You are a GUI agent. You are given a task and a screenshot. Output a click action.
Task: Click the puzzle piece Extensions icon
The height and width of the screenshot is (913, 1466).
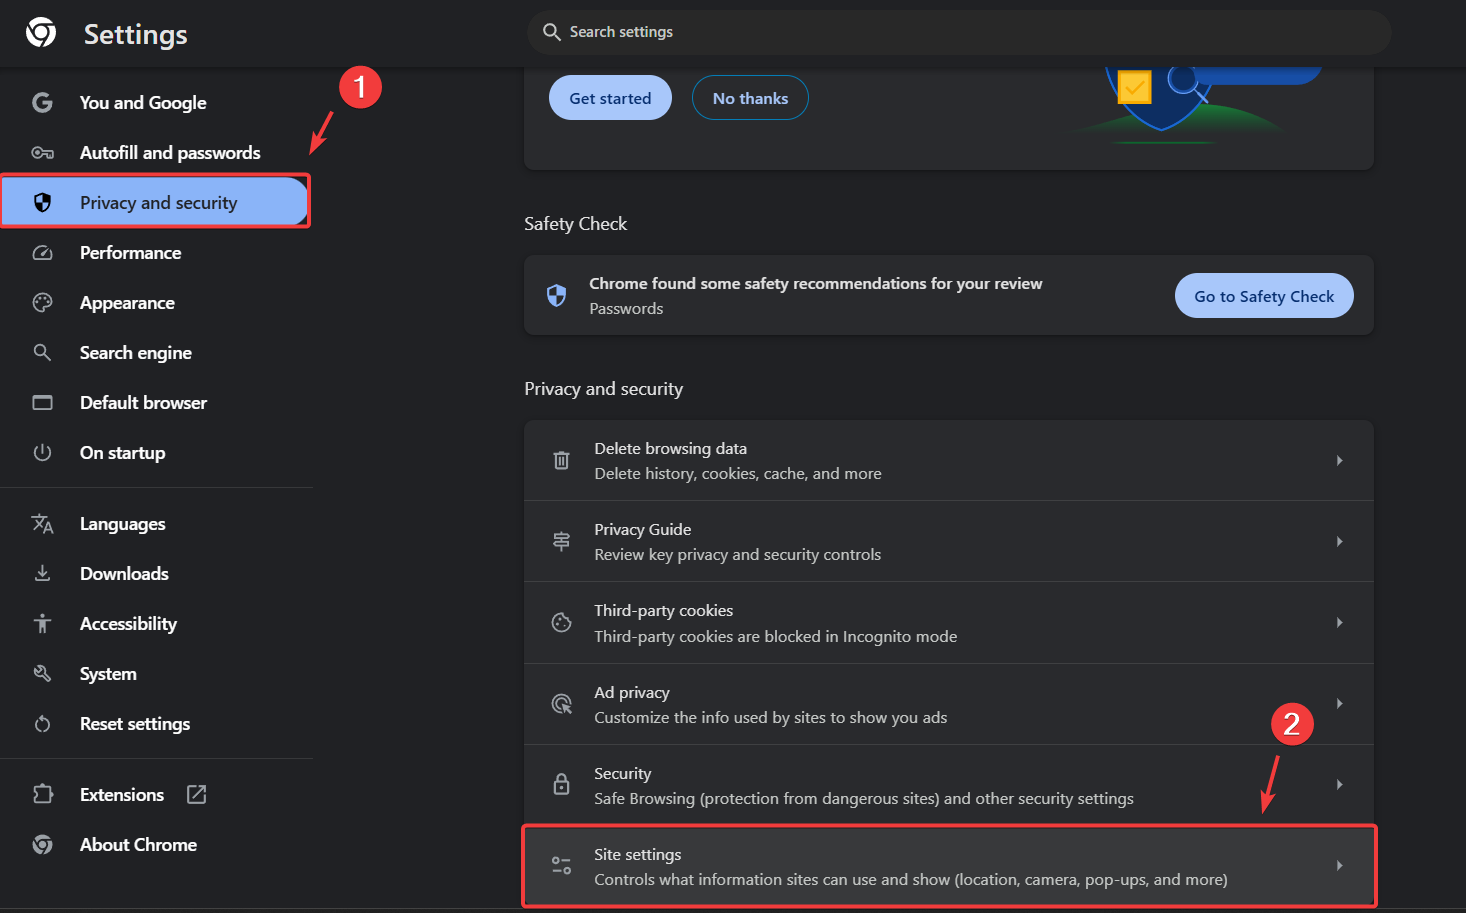pos(42,795)
